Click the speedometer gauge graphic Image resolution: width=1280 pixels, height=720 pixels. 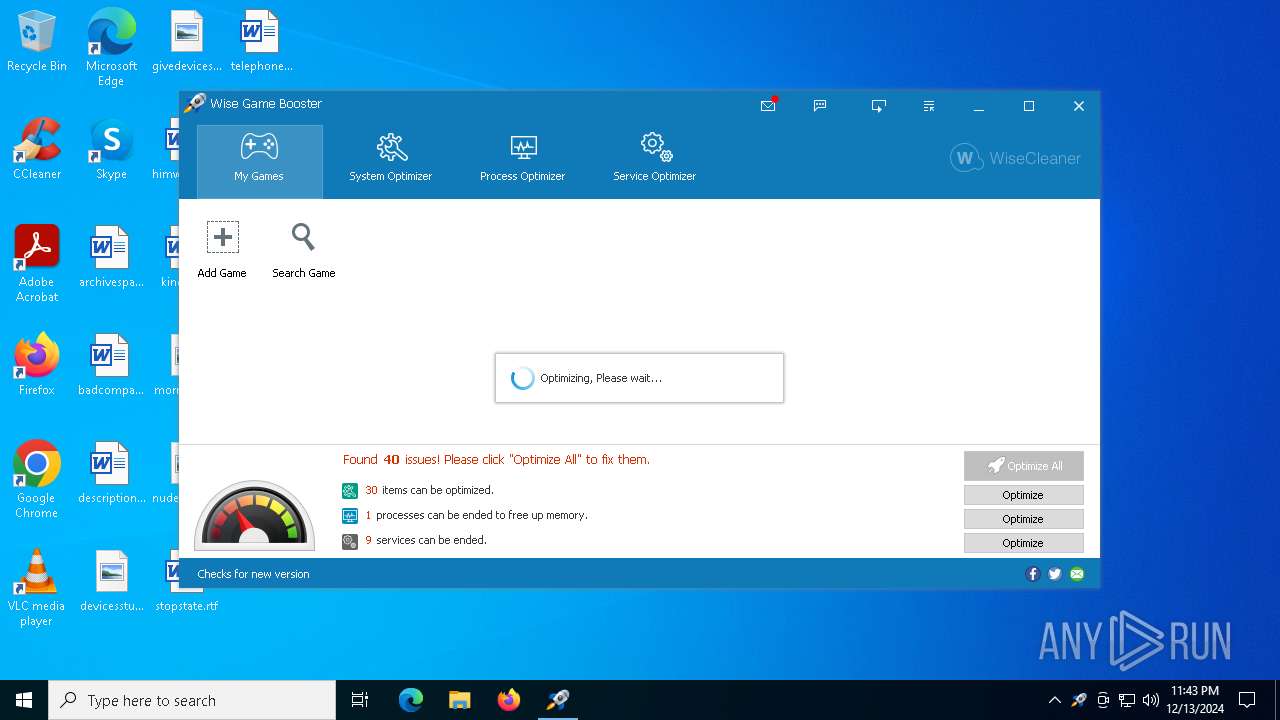tap(254, 515)
